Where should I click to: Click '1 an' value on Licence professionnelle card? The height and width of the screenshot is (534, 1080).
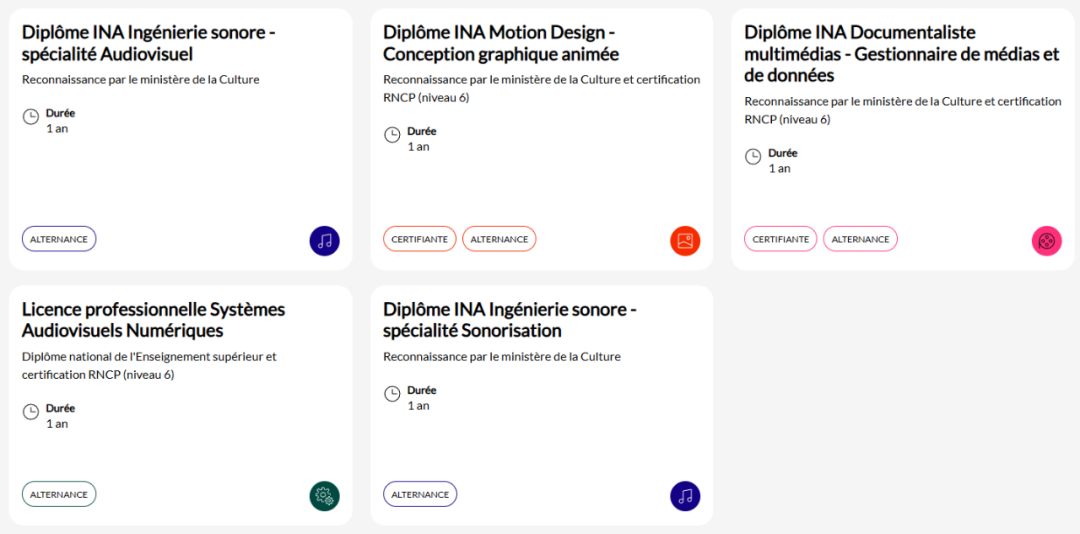(x=57, y=423)
